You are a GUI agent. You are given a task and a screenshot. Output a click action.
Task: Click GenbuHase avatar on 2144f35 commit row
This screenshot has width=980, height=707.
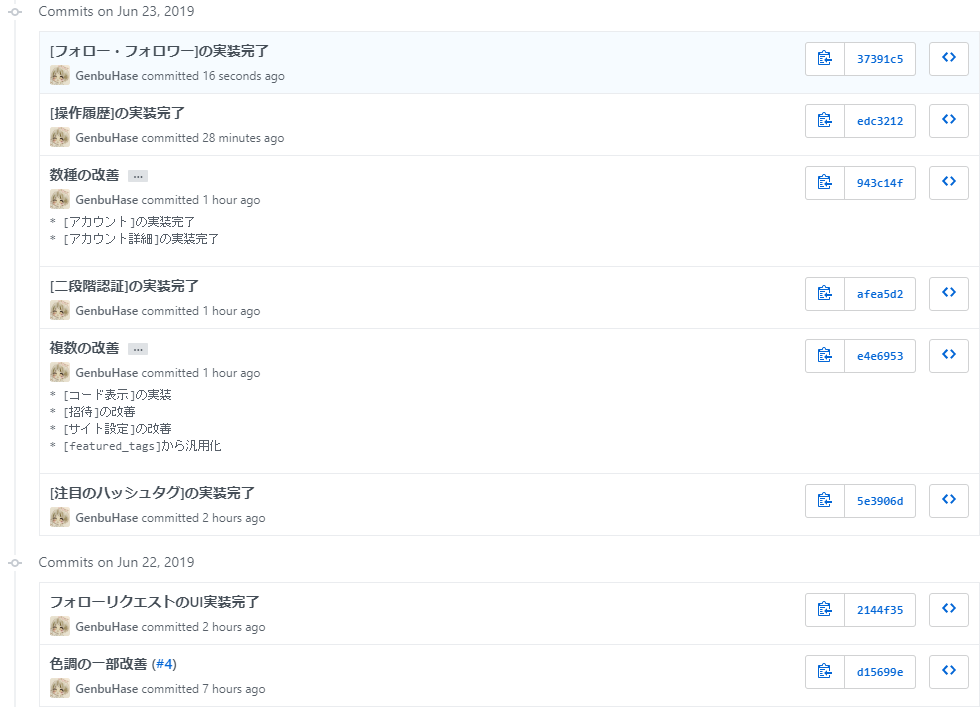coord(60,626)
